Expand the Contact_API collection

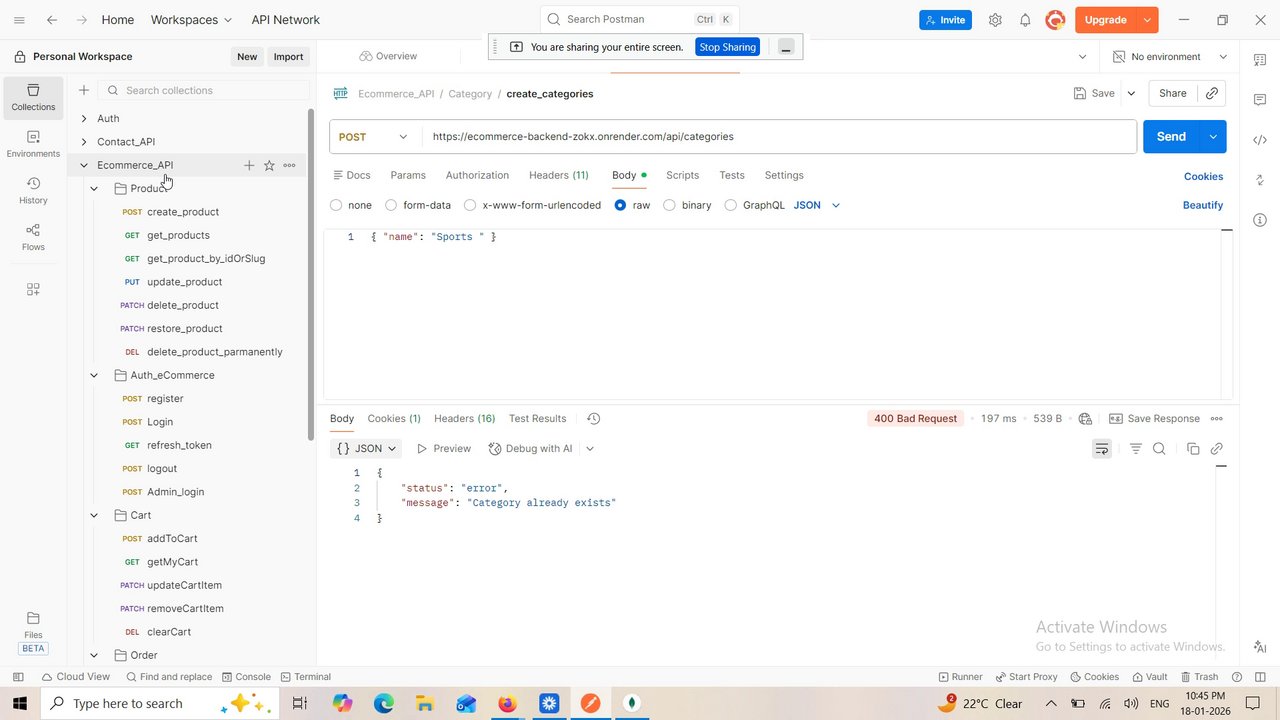tap(84, 142)
